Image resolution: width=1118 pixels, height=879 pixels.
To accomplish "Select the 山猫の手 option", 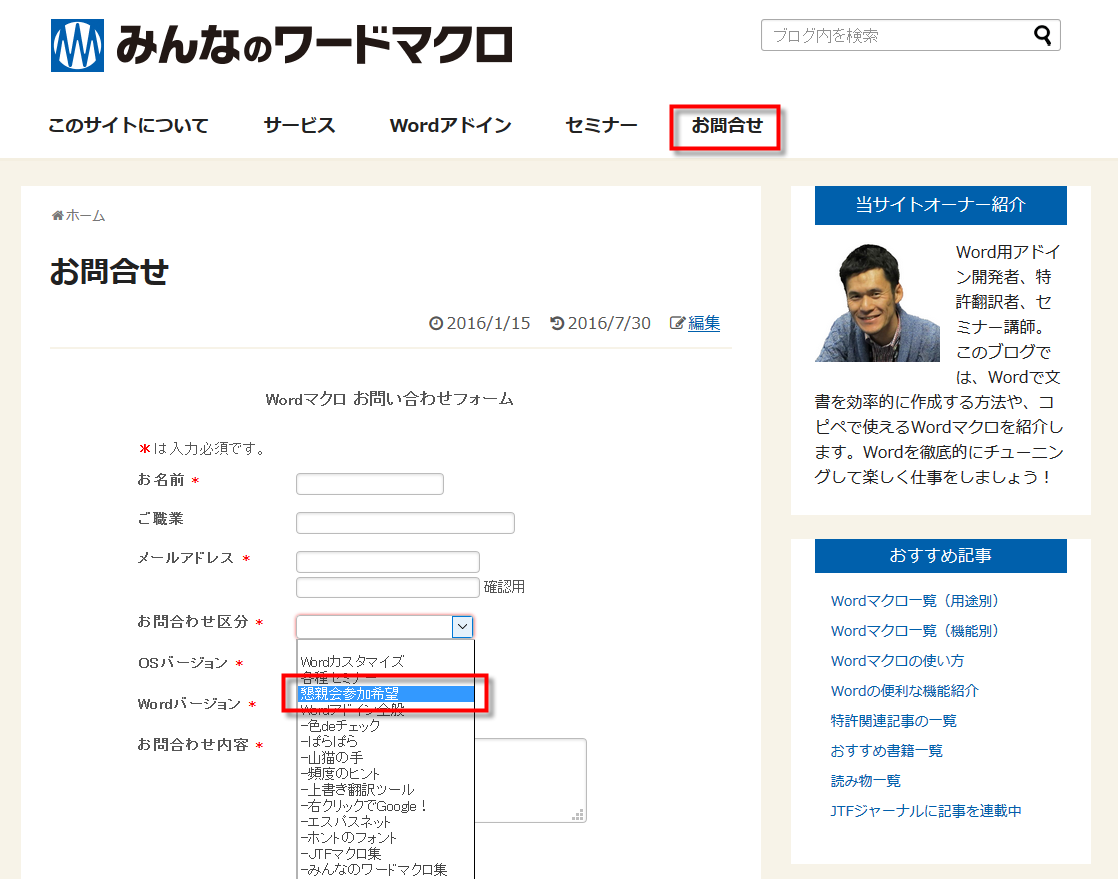I will tap(385, 757).
